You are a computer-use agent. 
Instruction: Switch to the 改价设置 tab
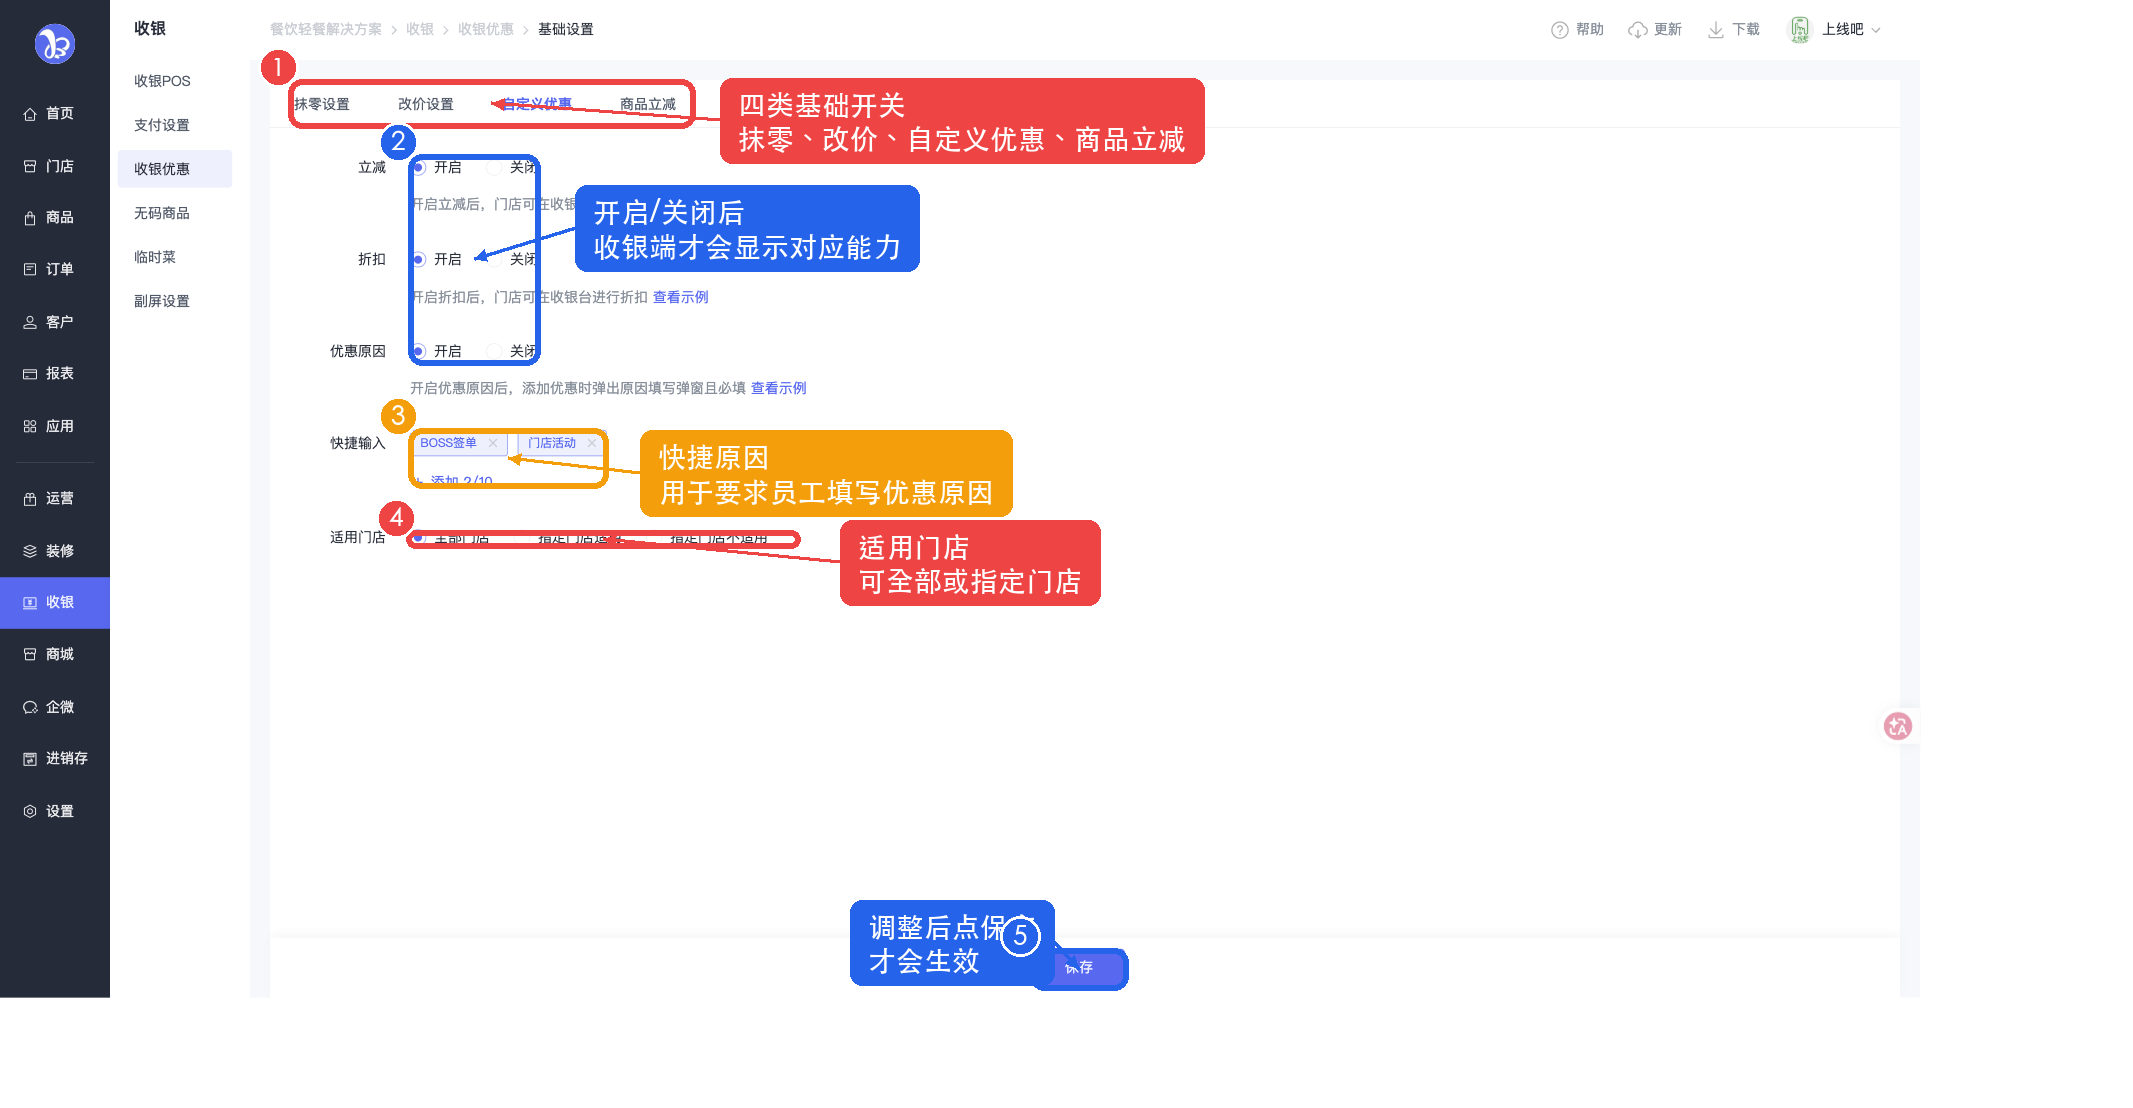click(426, 104)
